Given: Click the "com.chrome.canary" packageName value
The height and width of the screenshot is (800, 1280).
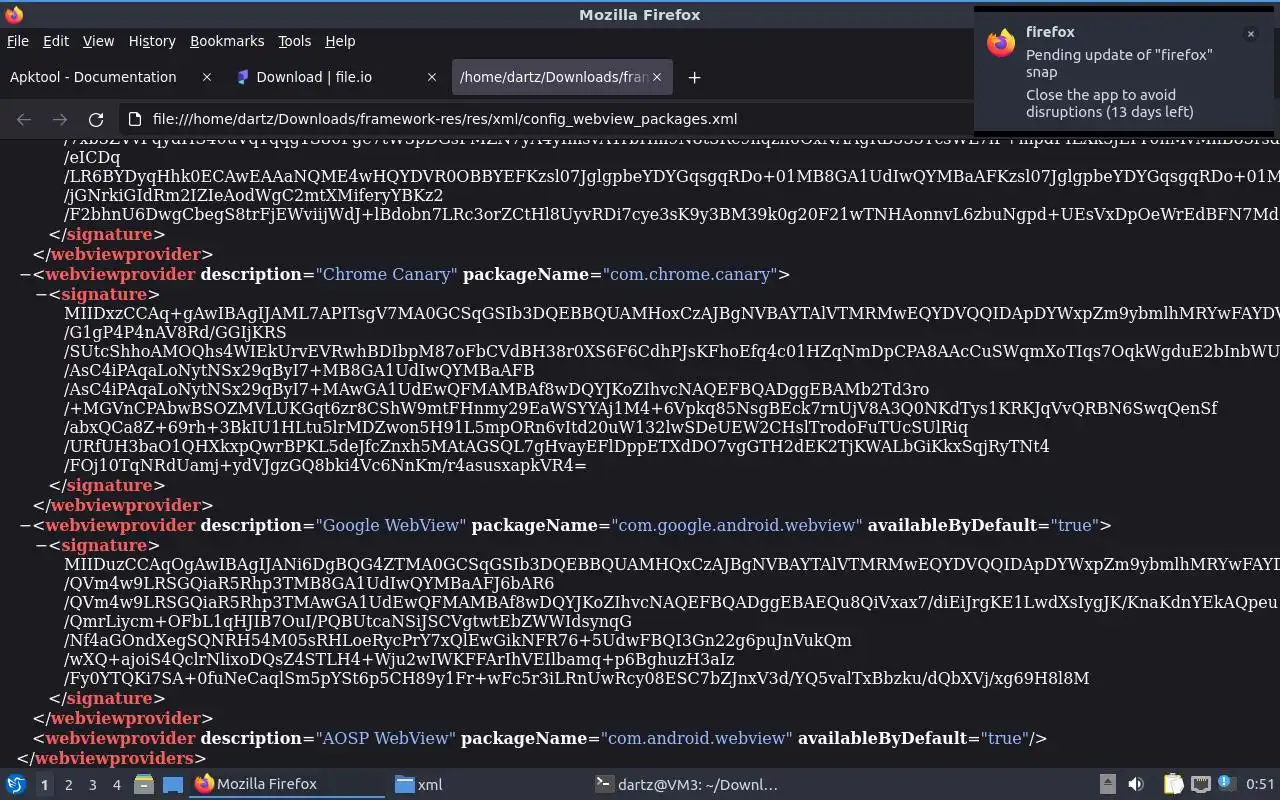Looking at the screenshot, I should point(690,274).
